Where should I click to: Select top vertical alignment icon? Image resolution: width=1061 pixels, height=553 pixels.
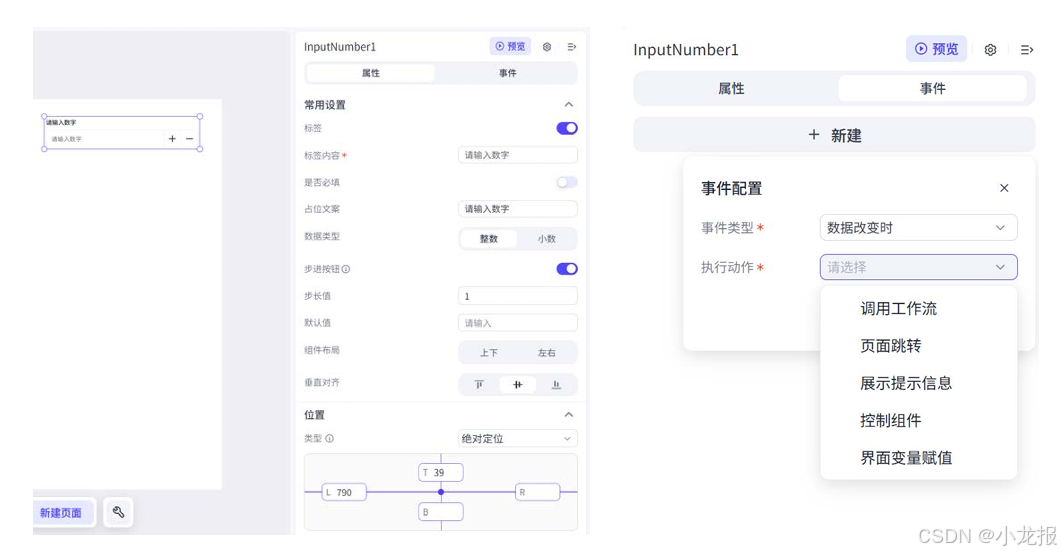point(479,384)
